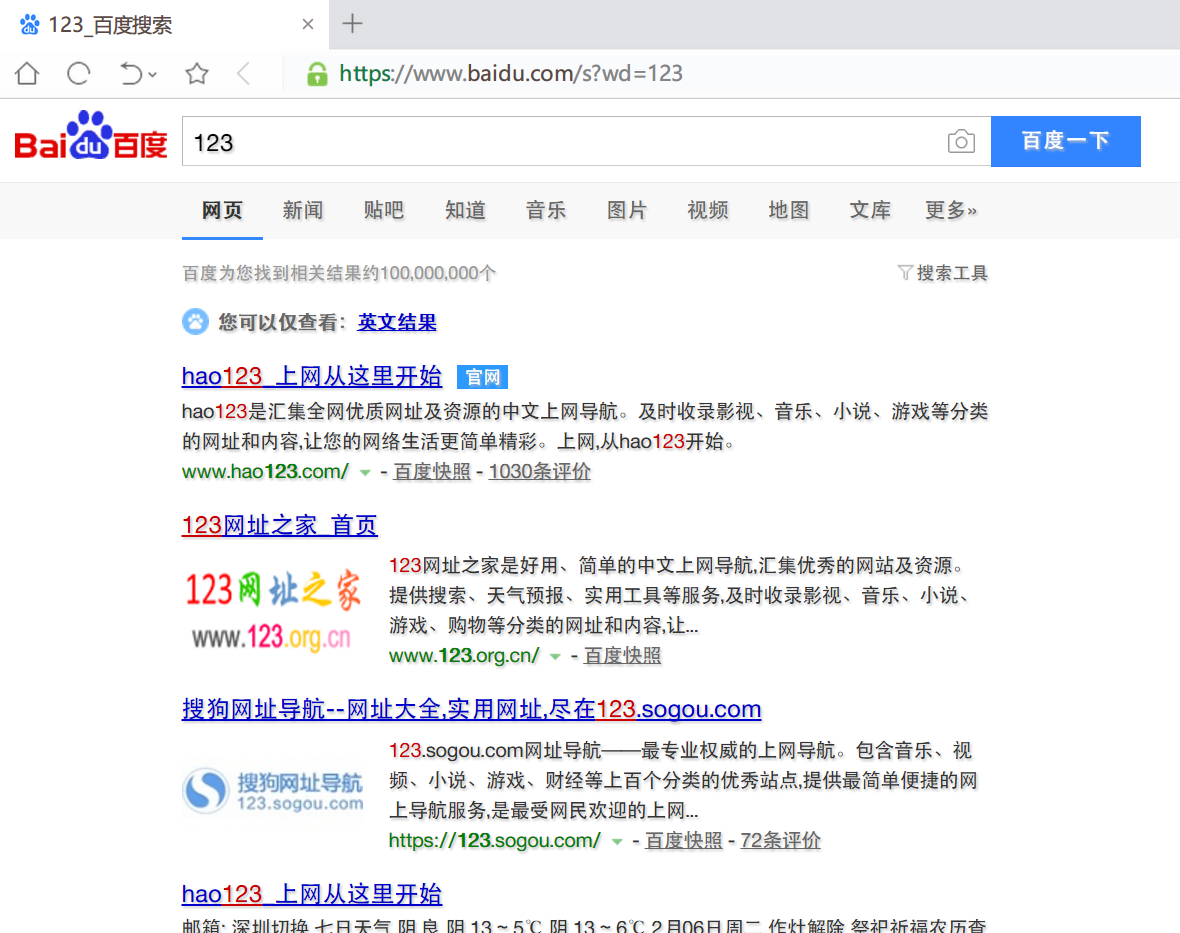Click the green security lock icon
This screenshot has height=933, width=1180.
click(x=317, y=73)
